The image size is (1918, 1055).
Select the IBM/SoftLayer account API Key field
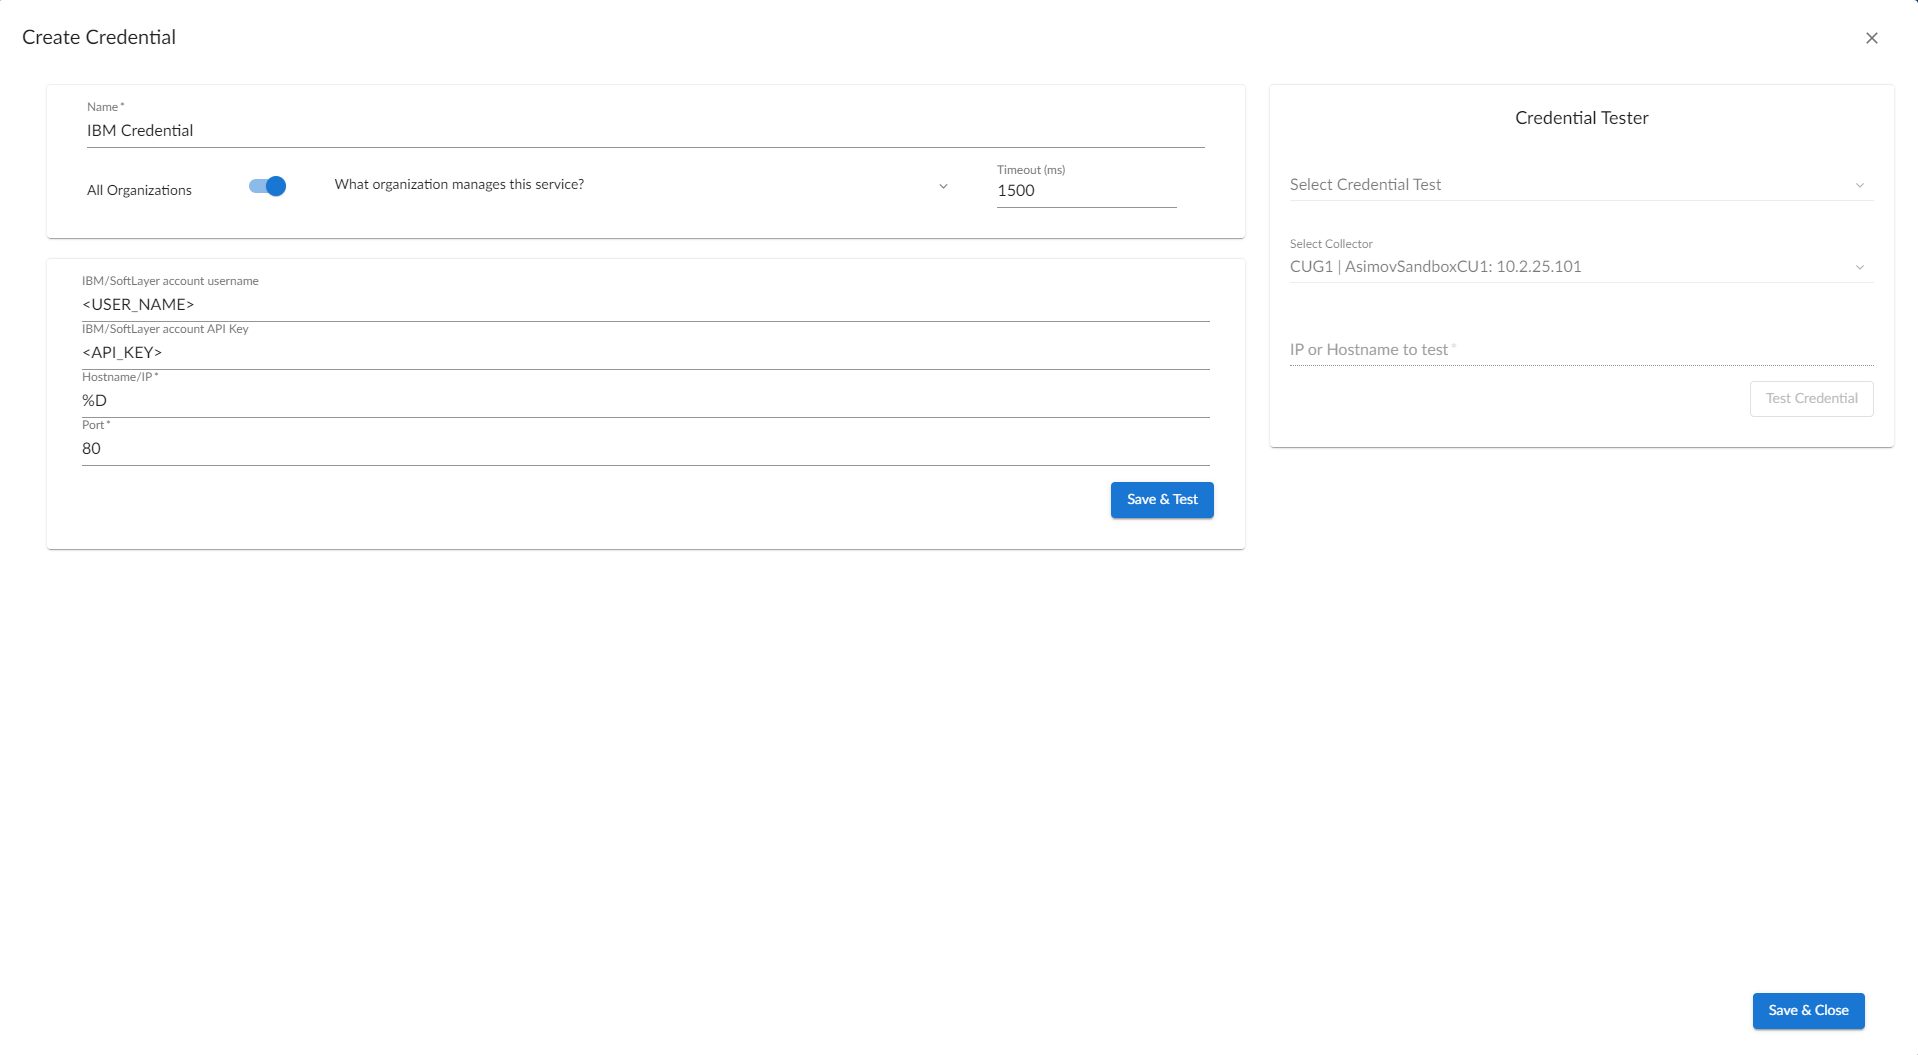click(645, 353)
